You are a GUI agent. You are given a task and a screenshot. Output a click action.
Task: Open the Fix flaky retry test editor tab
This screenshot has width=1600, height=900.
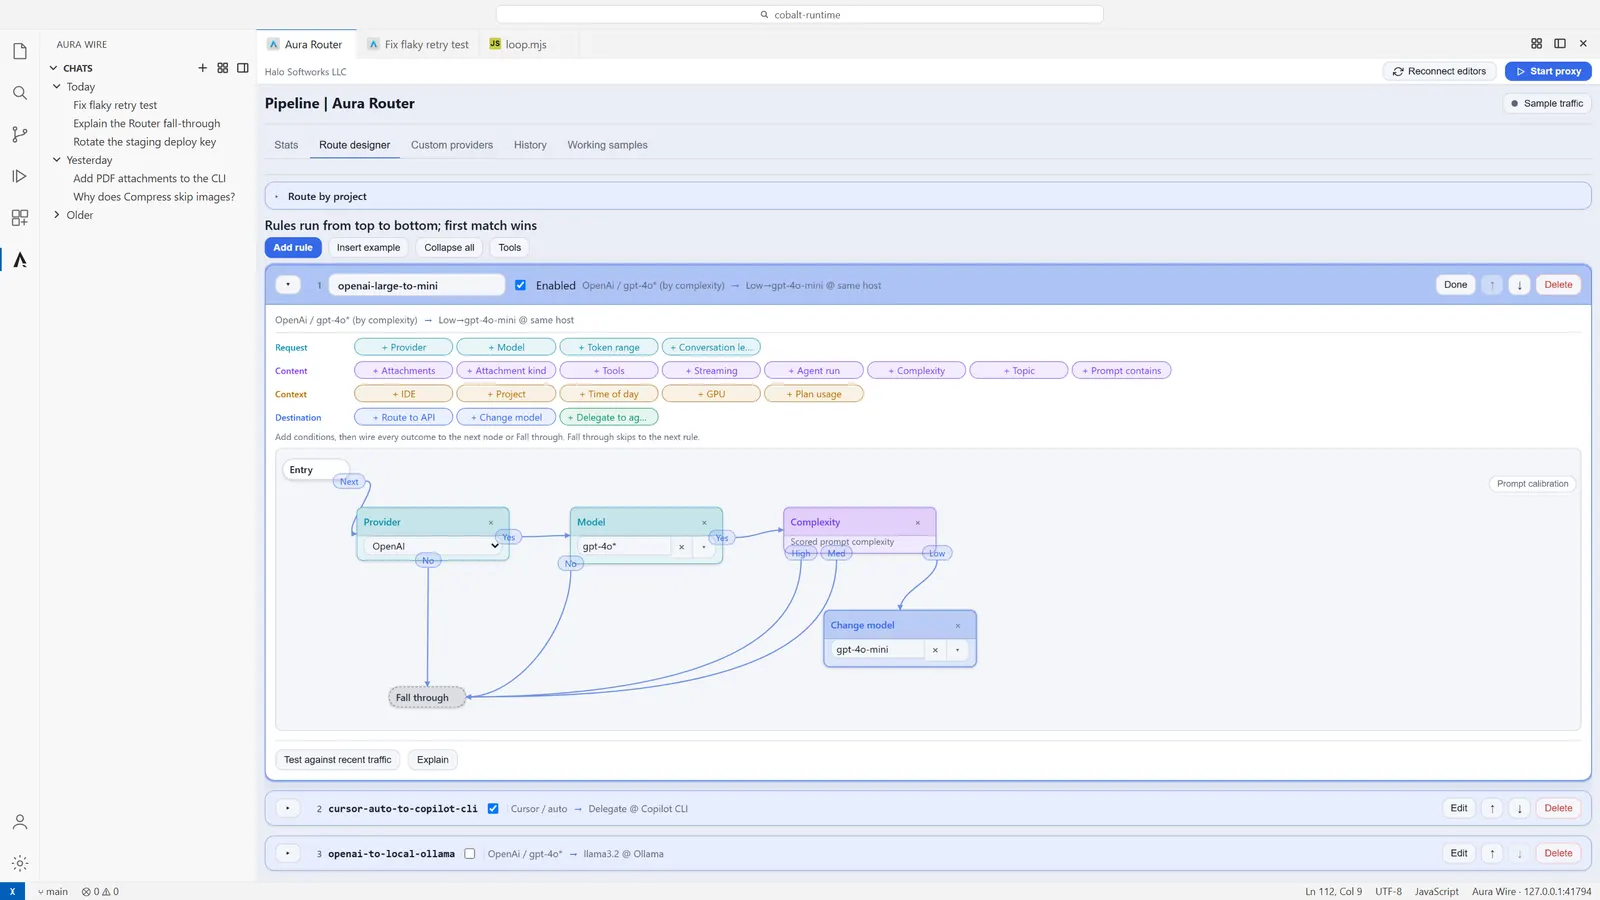[418, 44]
